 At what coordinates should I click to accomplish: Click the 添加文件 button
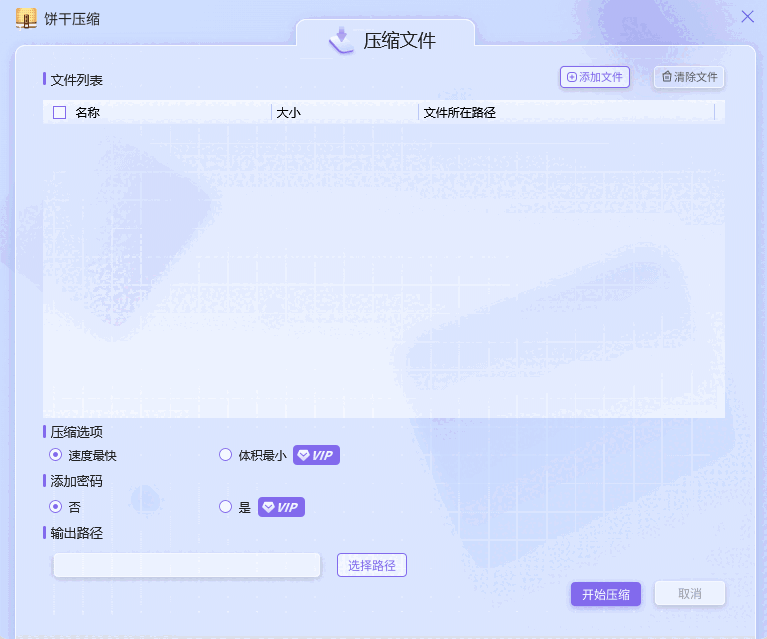595,77
